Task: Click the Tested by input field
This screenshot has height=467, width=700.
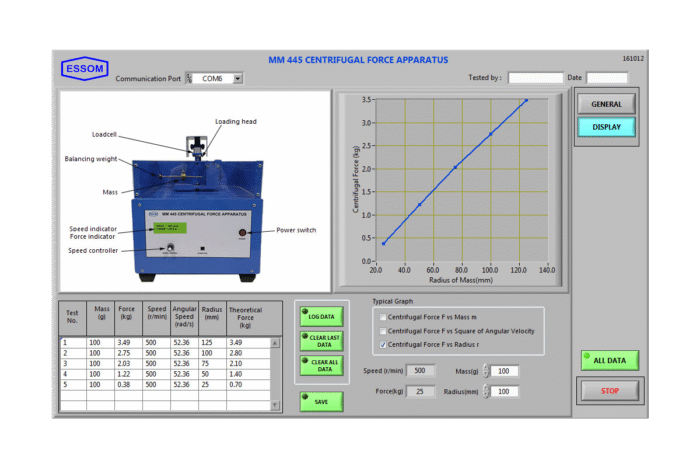Action: [x=535, y=78]
